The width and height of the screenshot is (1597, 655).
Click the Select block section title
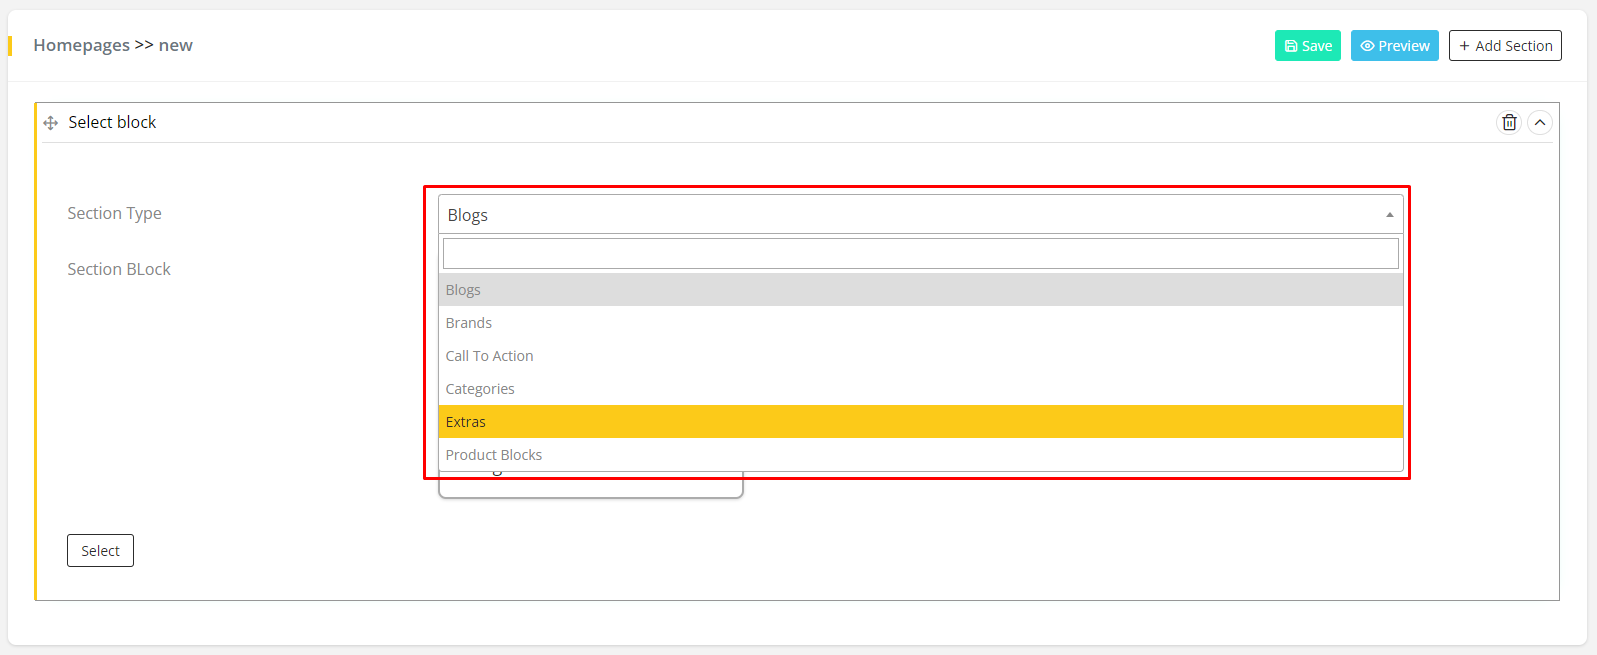pyautogui.click(x=112, y=122)
